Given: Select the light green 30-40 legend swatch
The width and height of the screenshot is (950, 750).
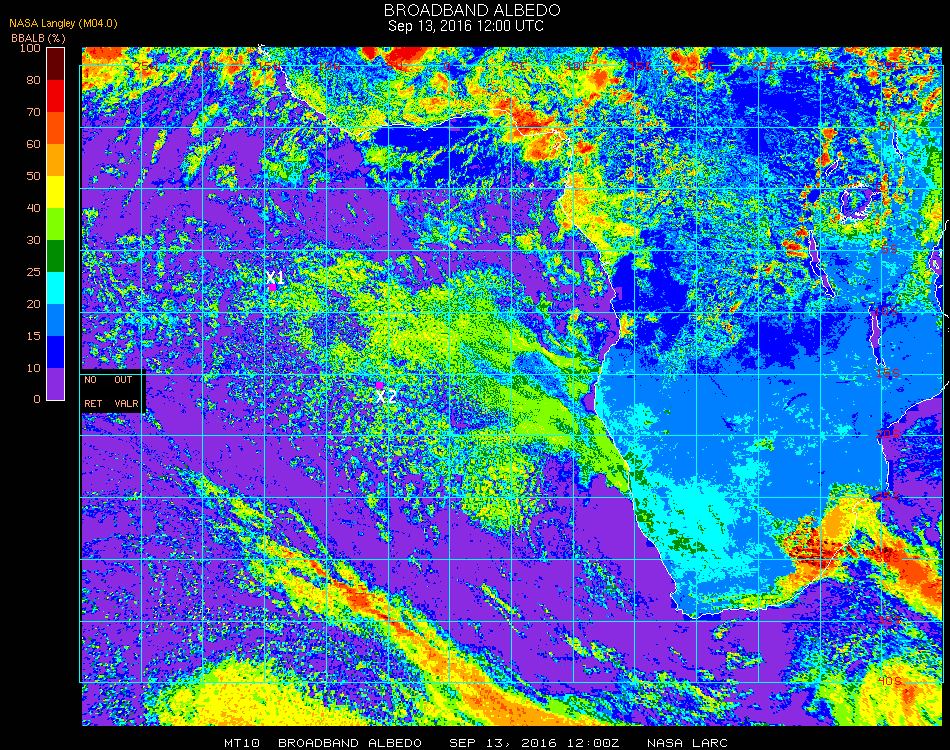Looking at the screenshot, I should [55, 224].
